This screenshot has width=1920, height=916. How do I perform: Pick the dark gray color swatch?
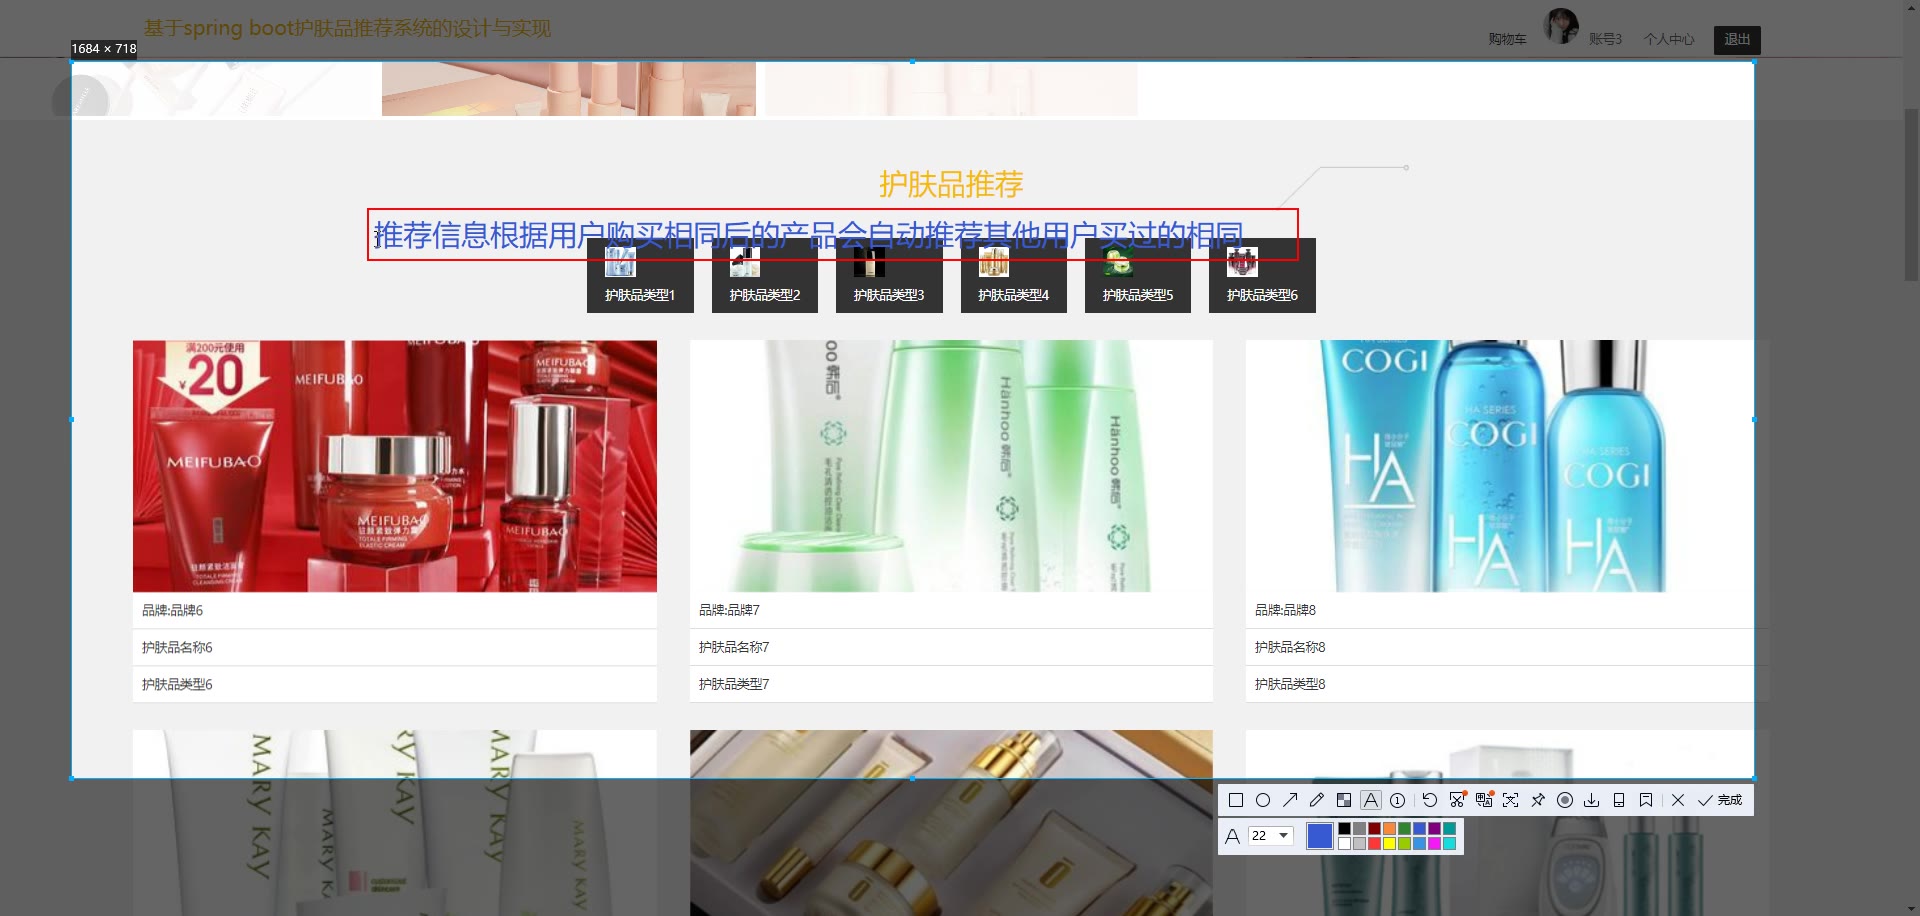1359,828
